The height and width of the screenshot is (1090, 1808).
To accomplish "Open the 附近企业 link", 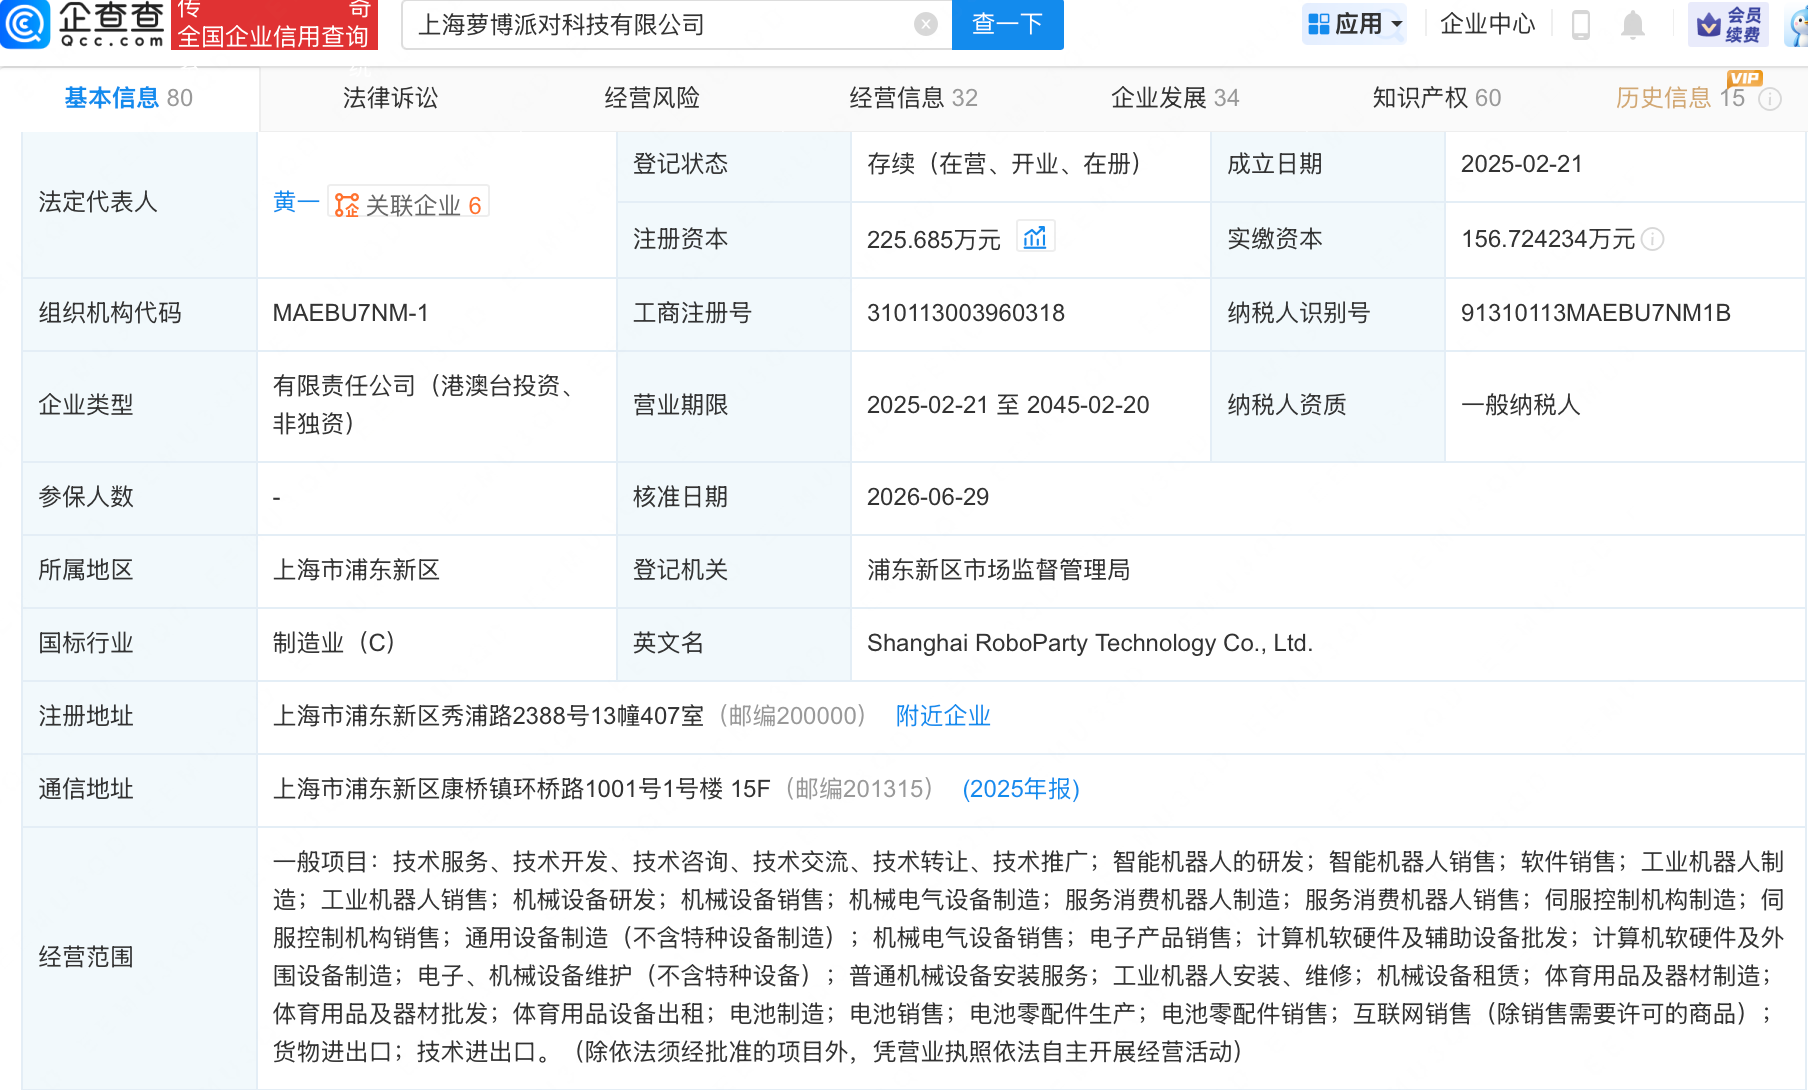I will (x=943, y=716).
